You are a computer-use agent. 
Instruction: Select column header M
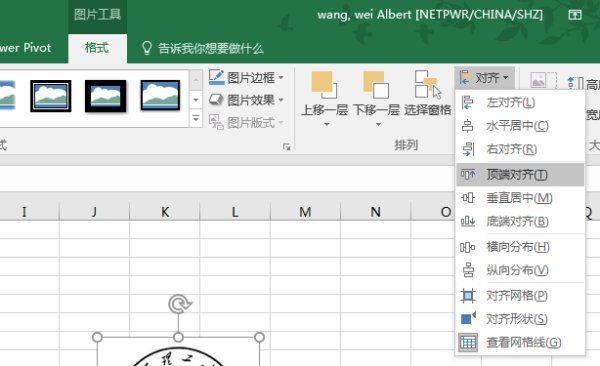pos(305,212)
